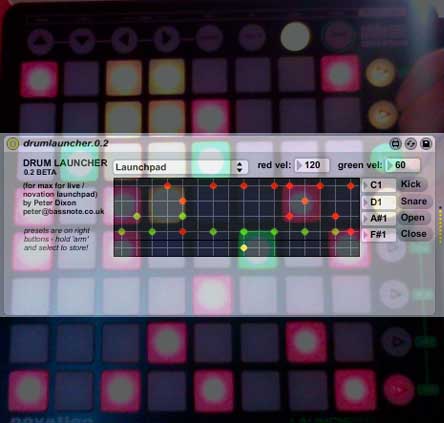Select the green vel 60 number box
This screenshot has height=423, width=444.
point(402,165)
